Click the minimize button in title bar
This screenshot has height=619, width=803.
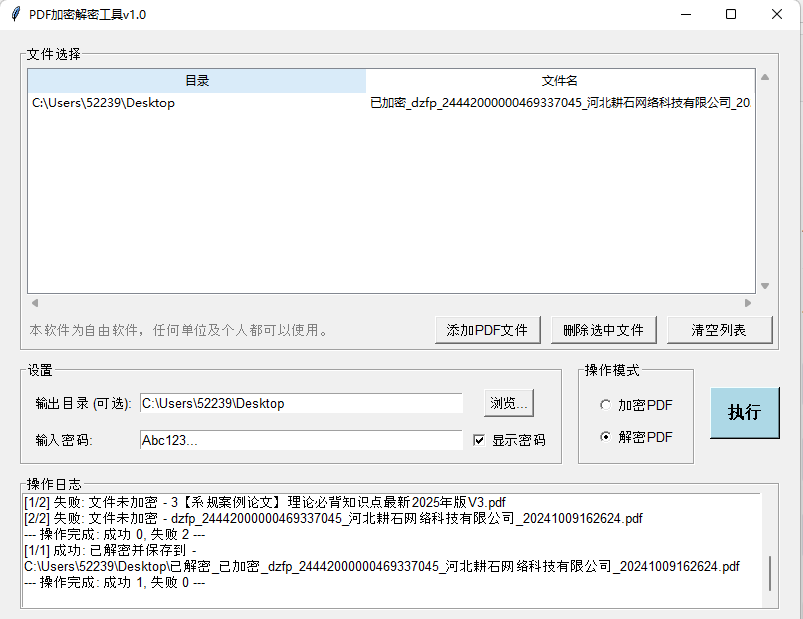coord(687,14)
